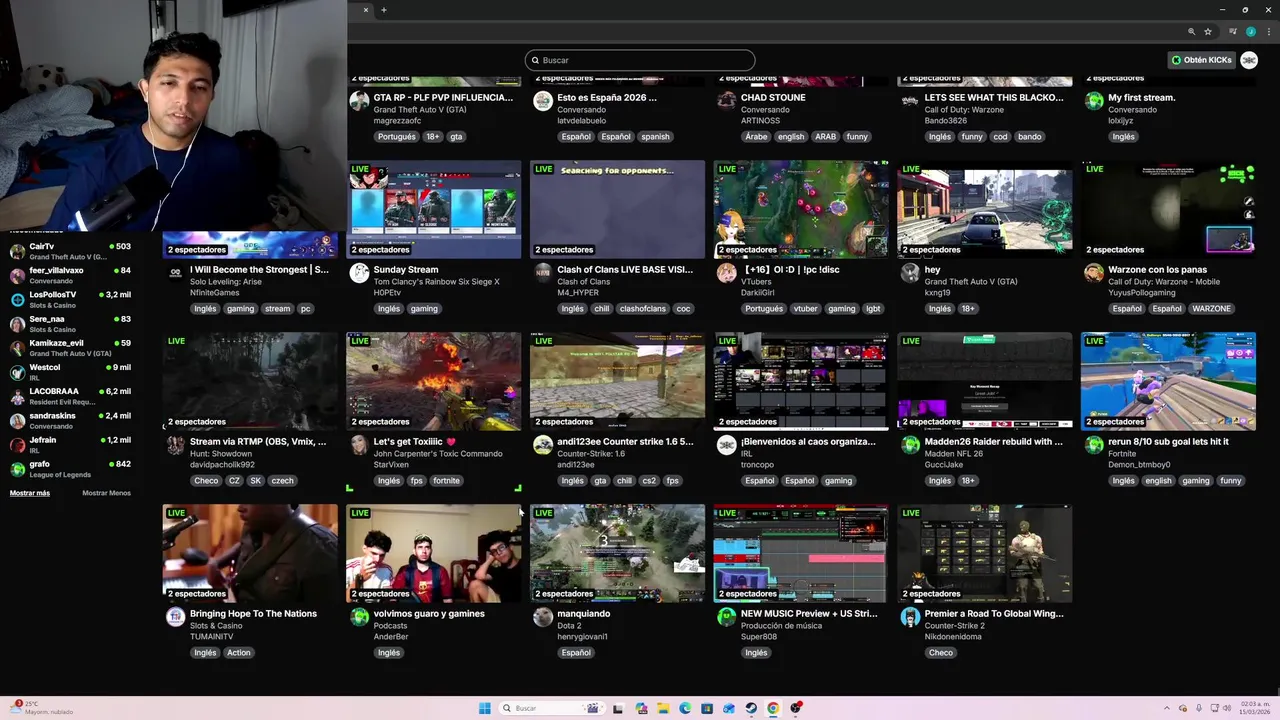Click GucciJake channel avatar
Screen dimensions: 1280x720
click(910, 445)
